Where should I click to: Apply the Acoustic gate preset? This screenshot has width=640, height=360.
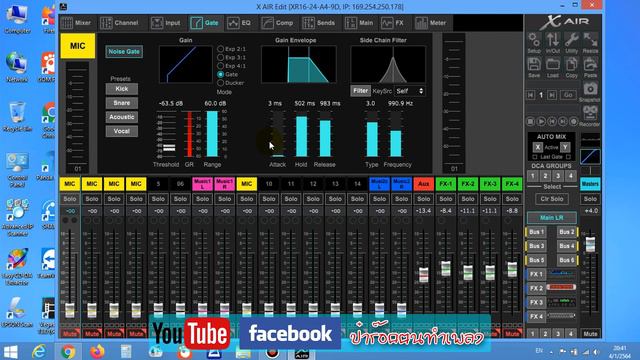click(122, 117)
